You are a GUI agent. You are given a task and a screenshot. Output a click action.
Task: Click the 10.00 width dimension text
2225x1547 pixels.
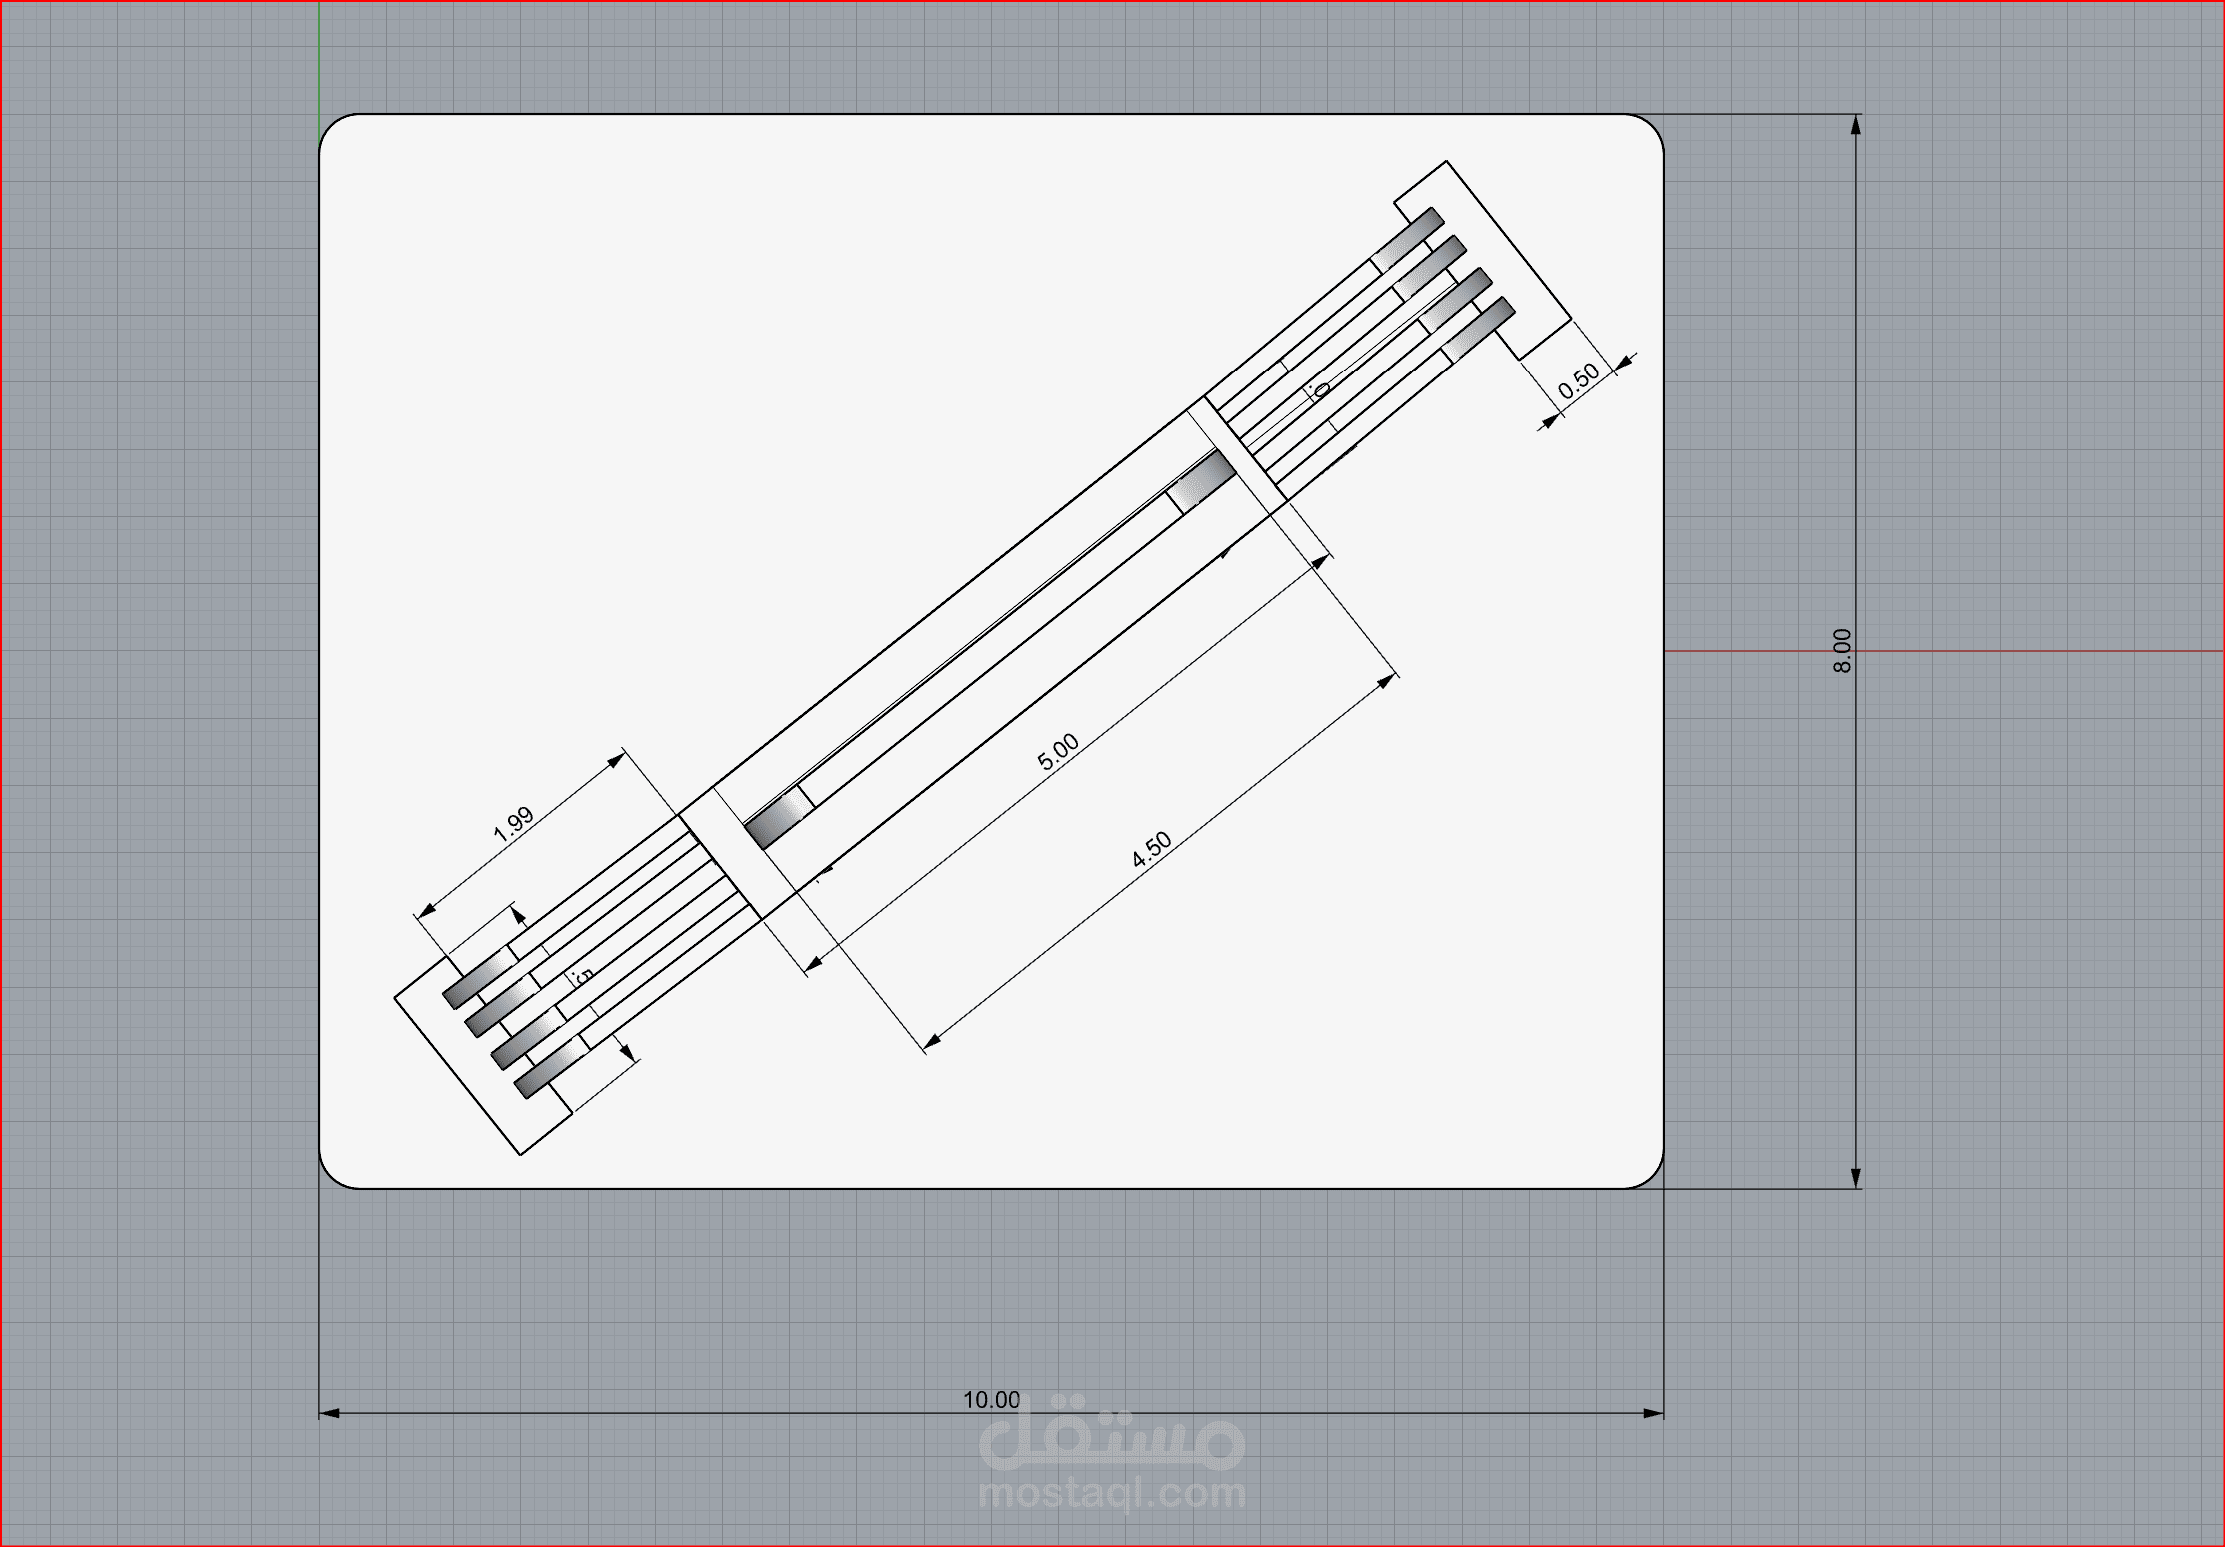coord(991,1400)
